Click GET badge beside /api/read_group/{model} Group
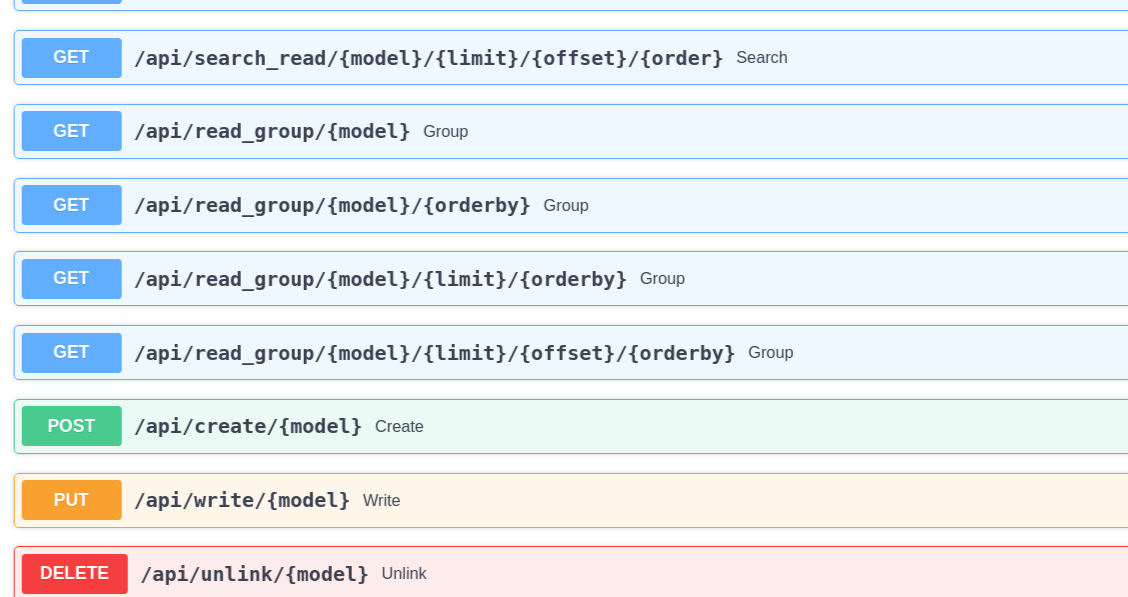This screenshot has width=1128, height=597. click(x=71, y=131)
